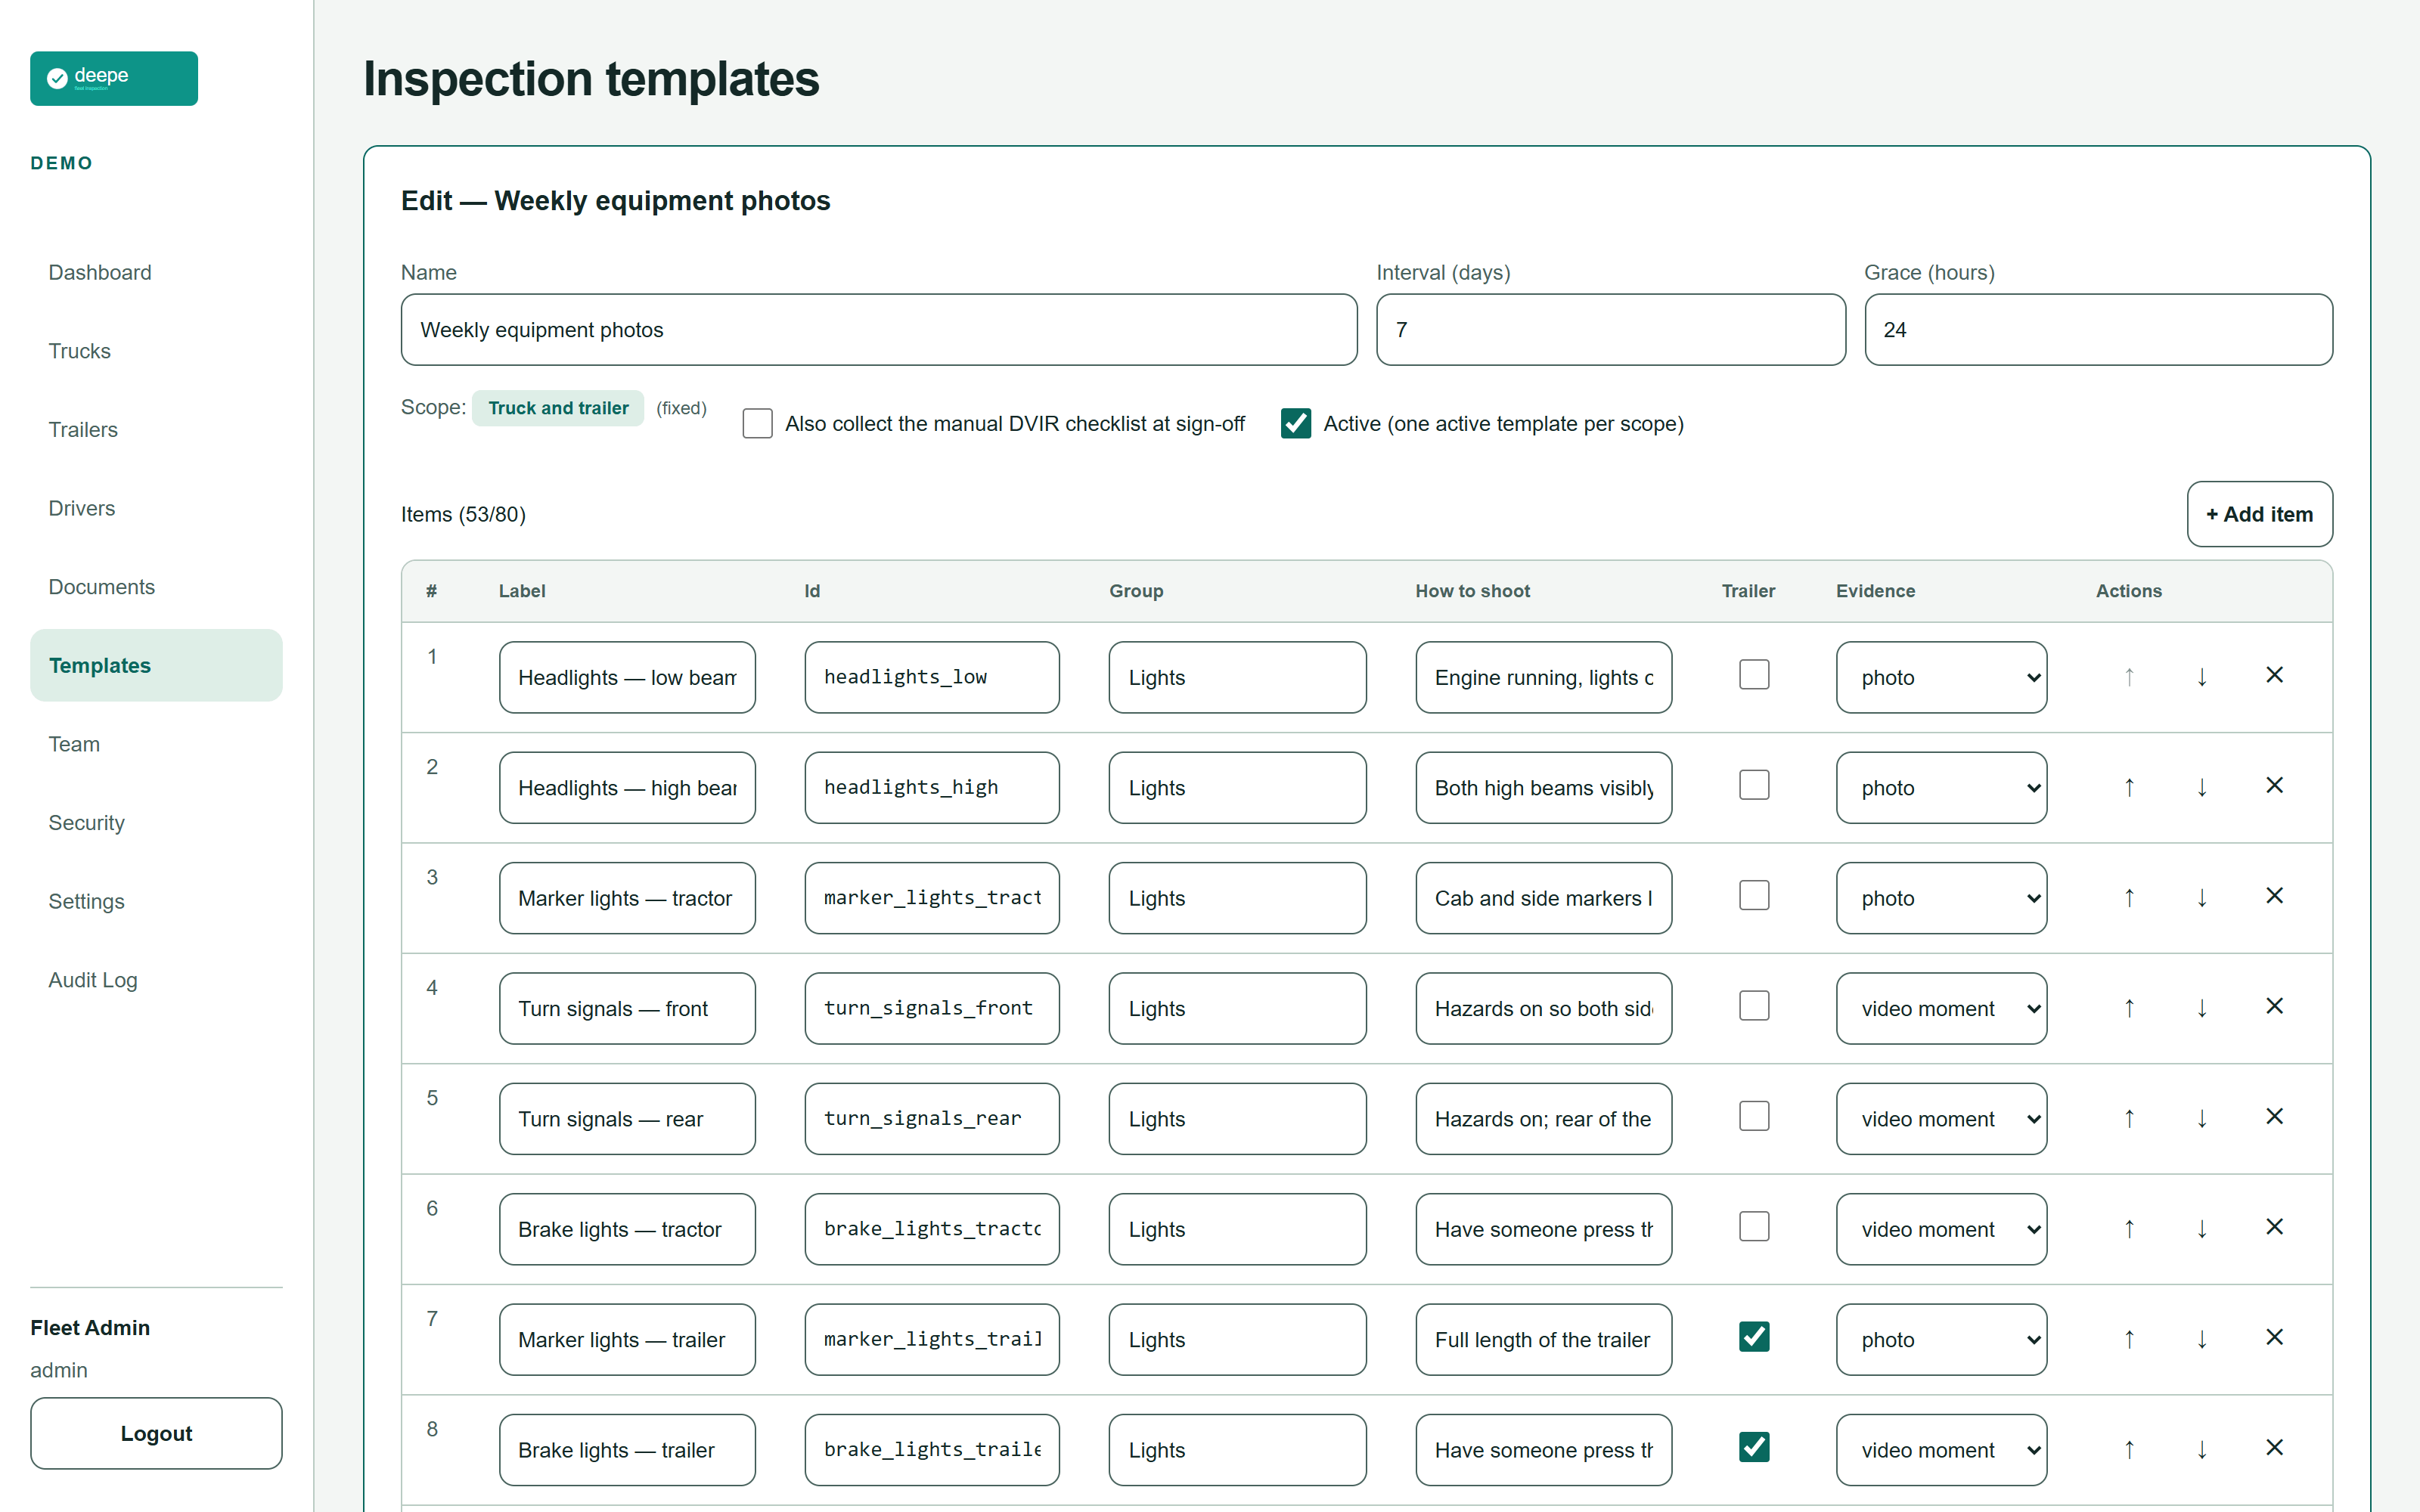
Task: Remove Turn signals front item
Action: coord(2274,1006)
